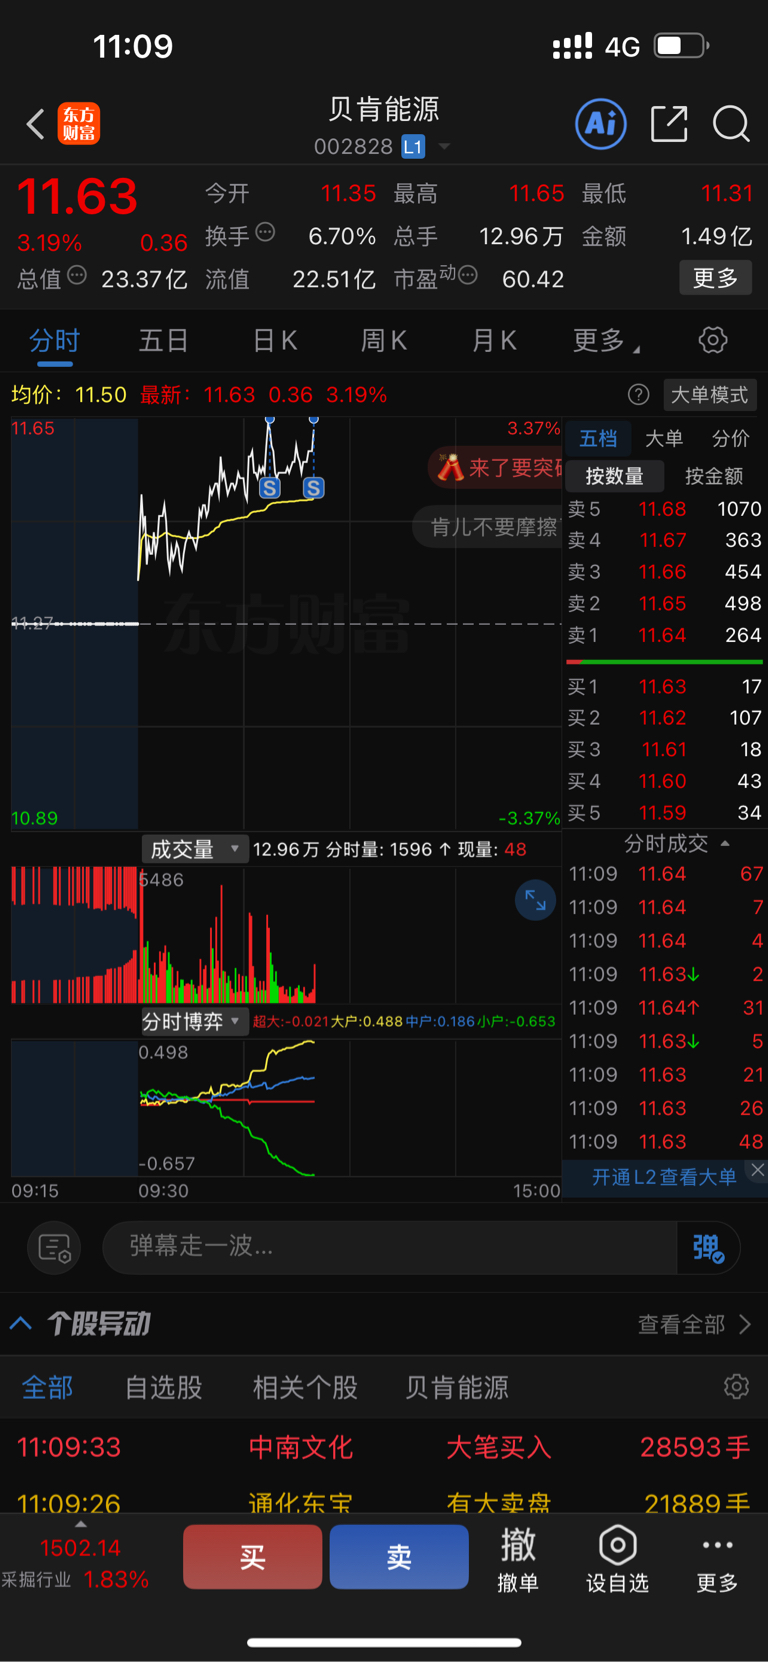This screenshot has height=1662, width=768.
Task: Select the 相关个股 movements tab
Action: [305, 1387]
